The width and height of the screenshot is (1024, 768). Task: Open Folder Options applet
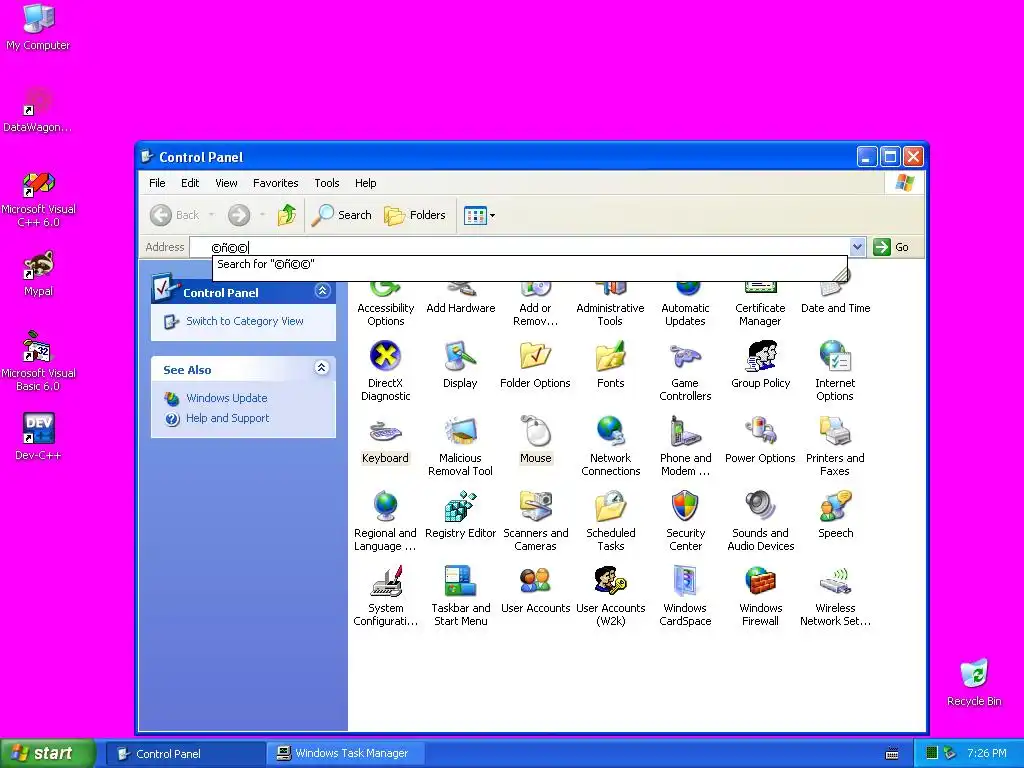pyautogui.click(x=536, y=364)
